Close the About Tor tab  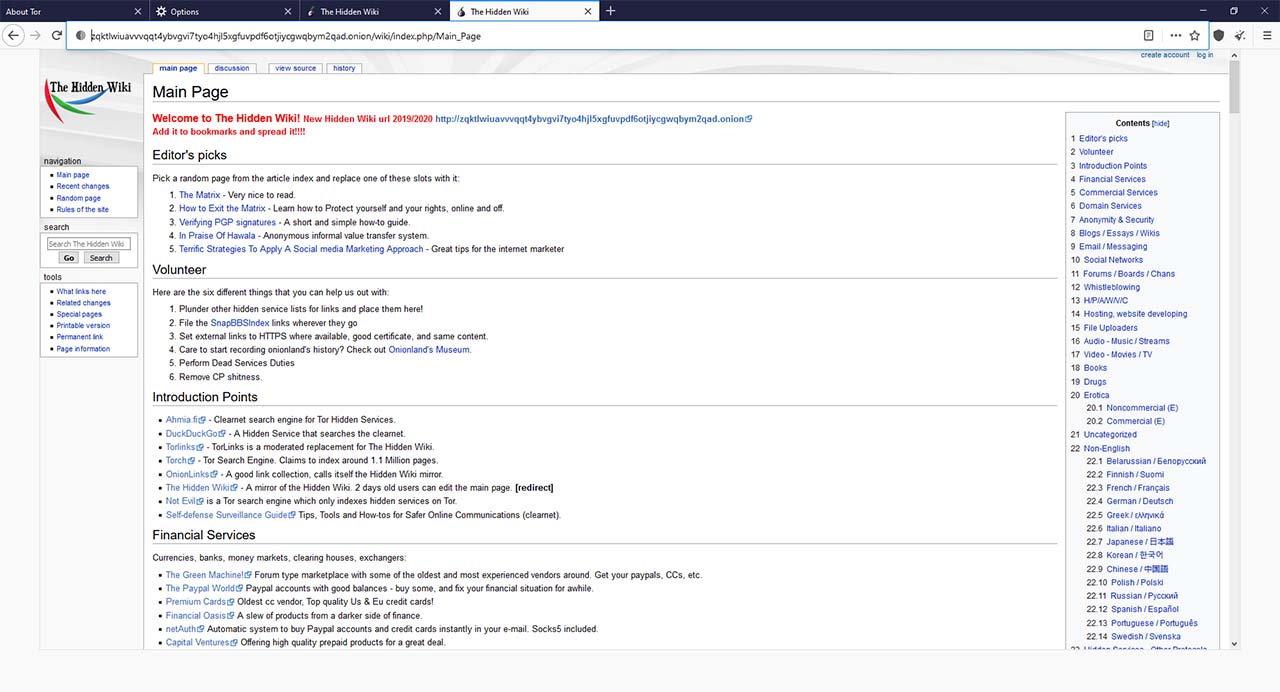pos(137,12)
